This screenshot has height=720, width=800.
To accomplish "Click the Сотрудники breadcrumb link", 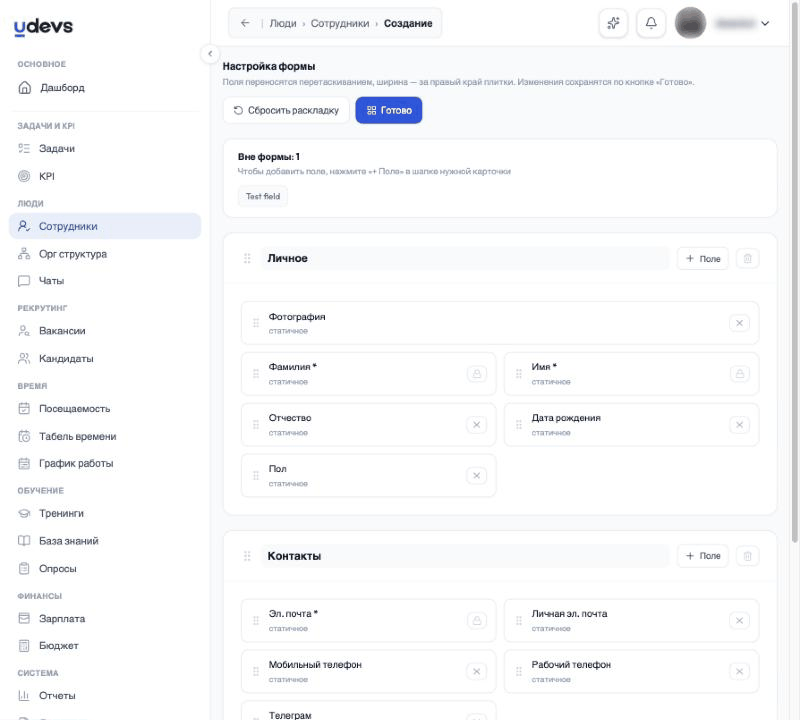I will pos(340,23).
